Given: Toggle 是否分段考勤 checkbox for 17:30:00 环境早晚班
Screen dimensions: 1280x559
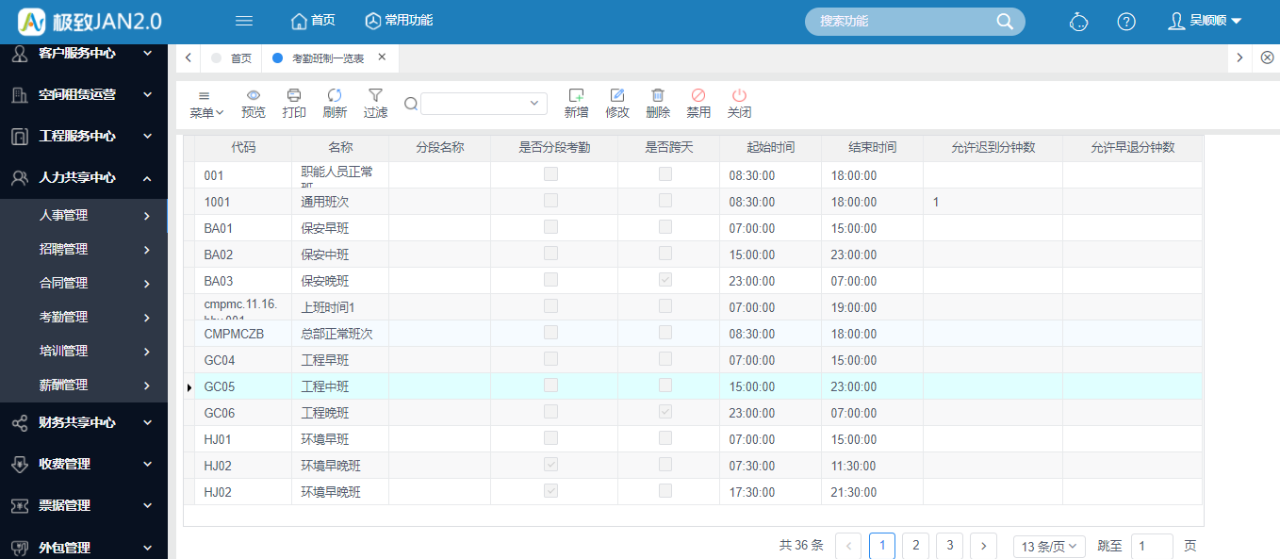Looking at the screenshot, I should (x=551, y=491).
